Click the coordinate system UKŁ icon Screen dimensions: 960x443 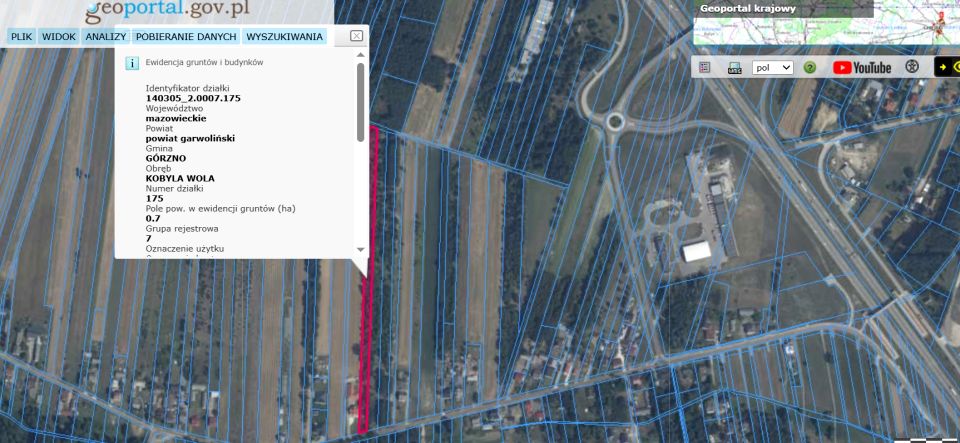click(734, 67)
